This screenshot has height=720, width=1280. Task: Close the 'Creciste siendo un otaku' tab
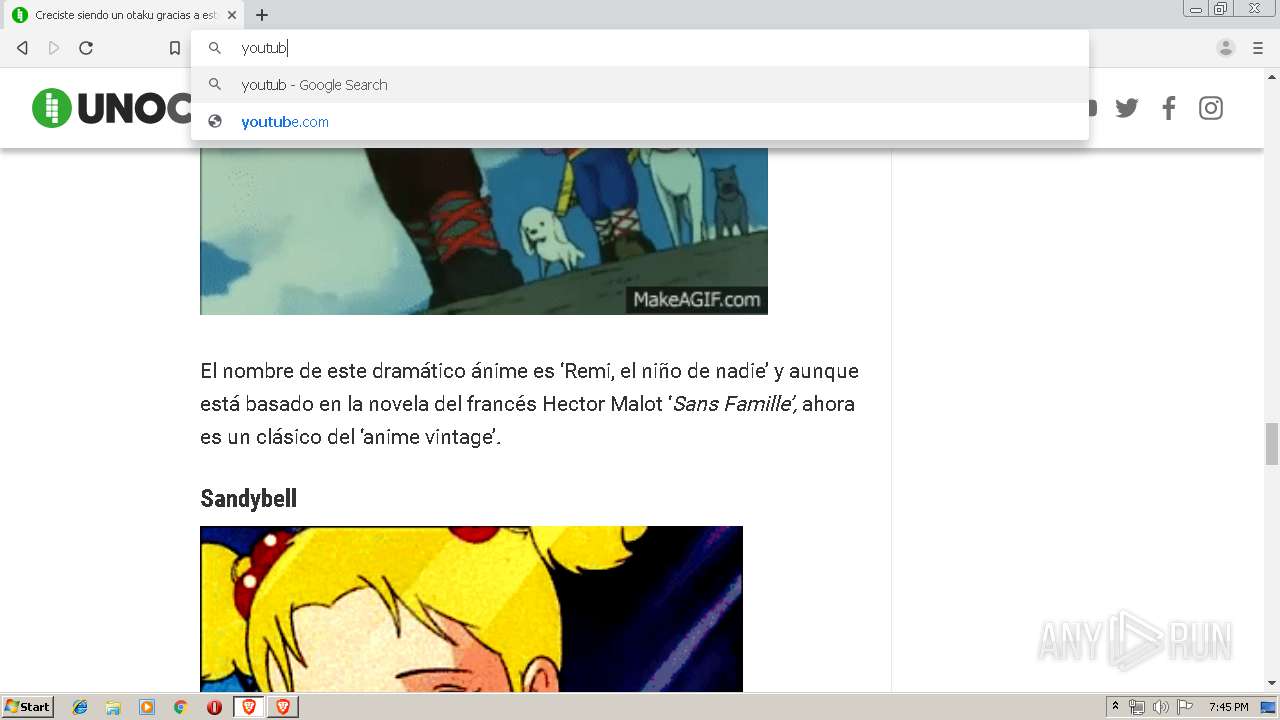coord(232,15)
